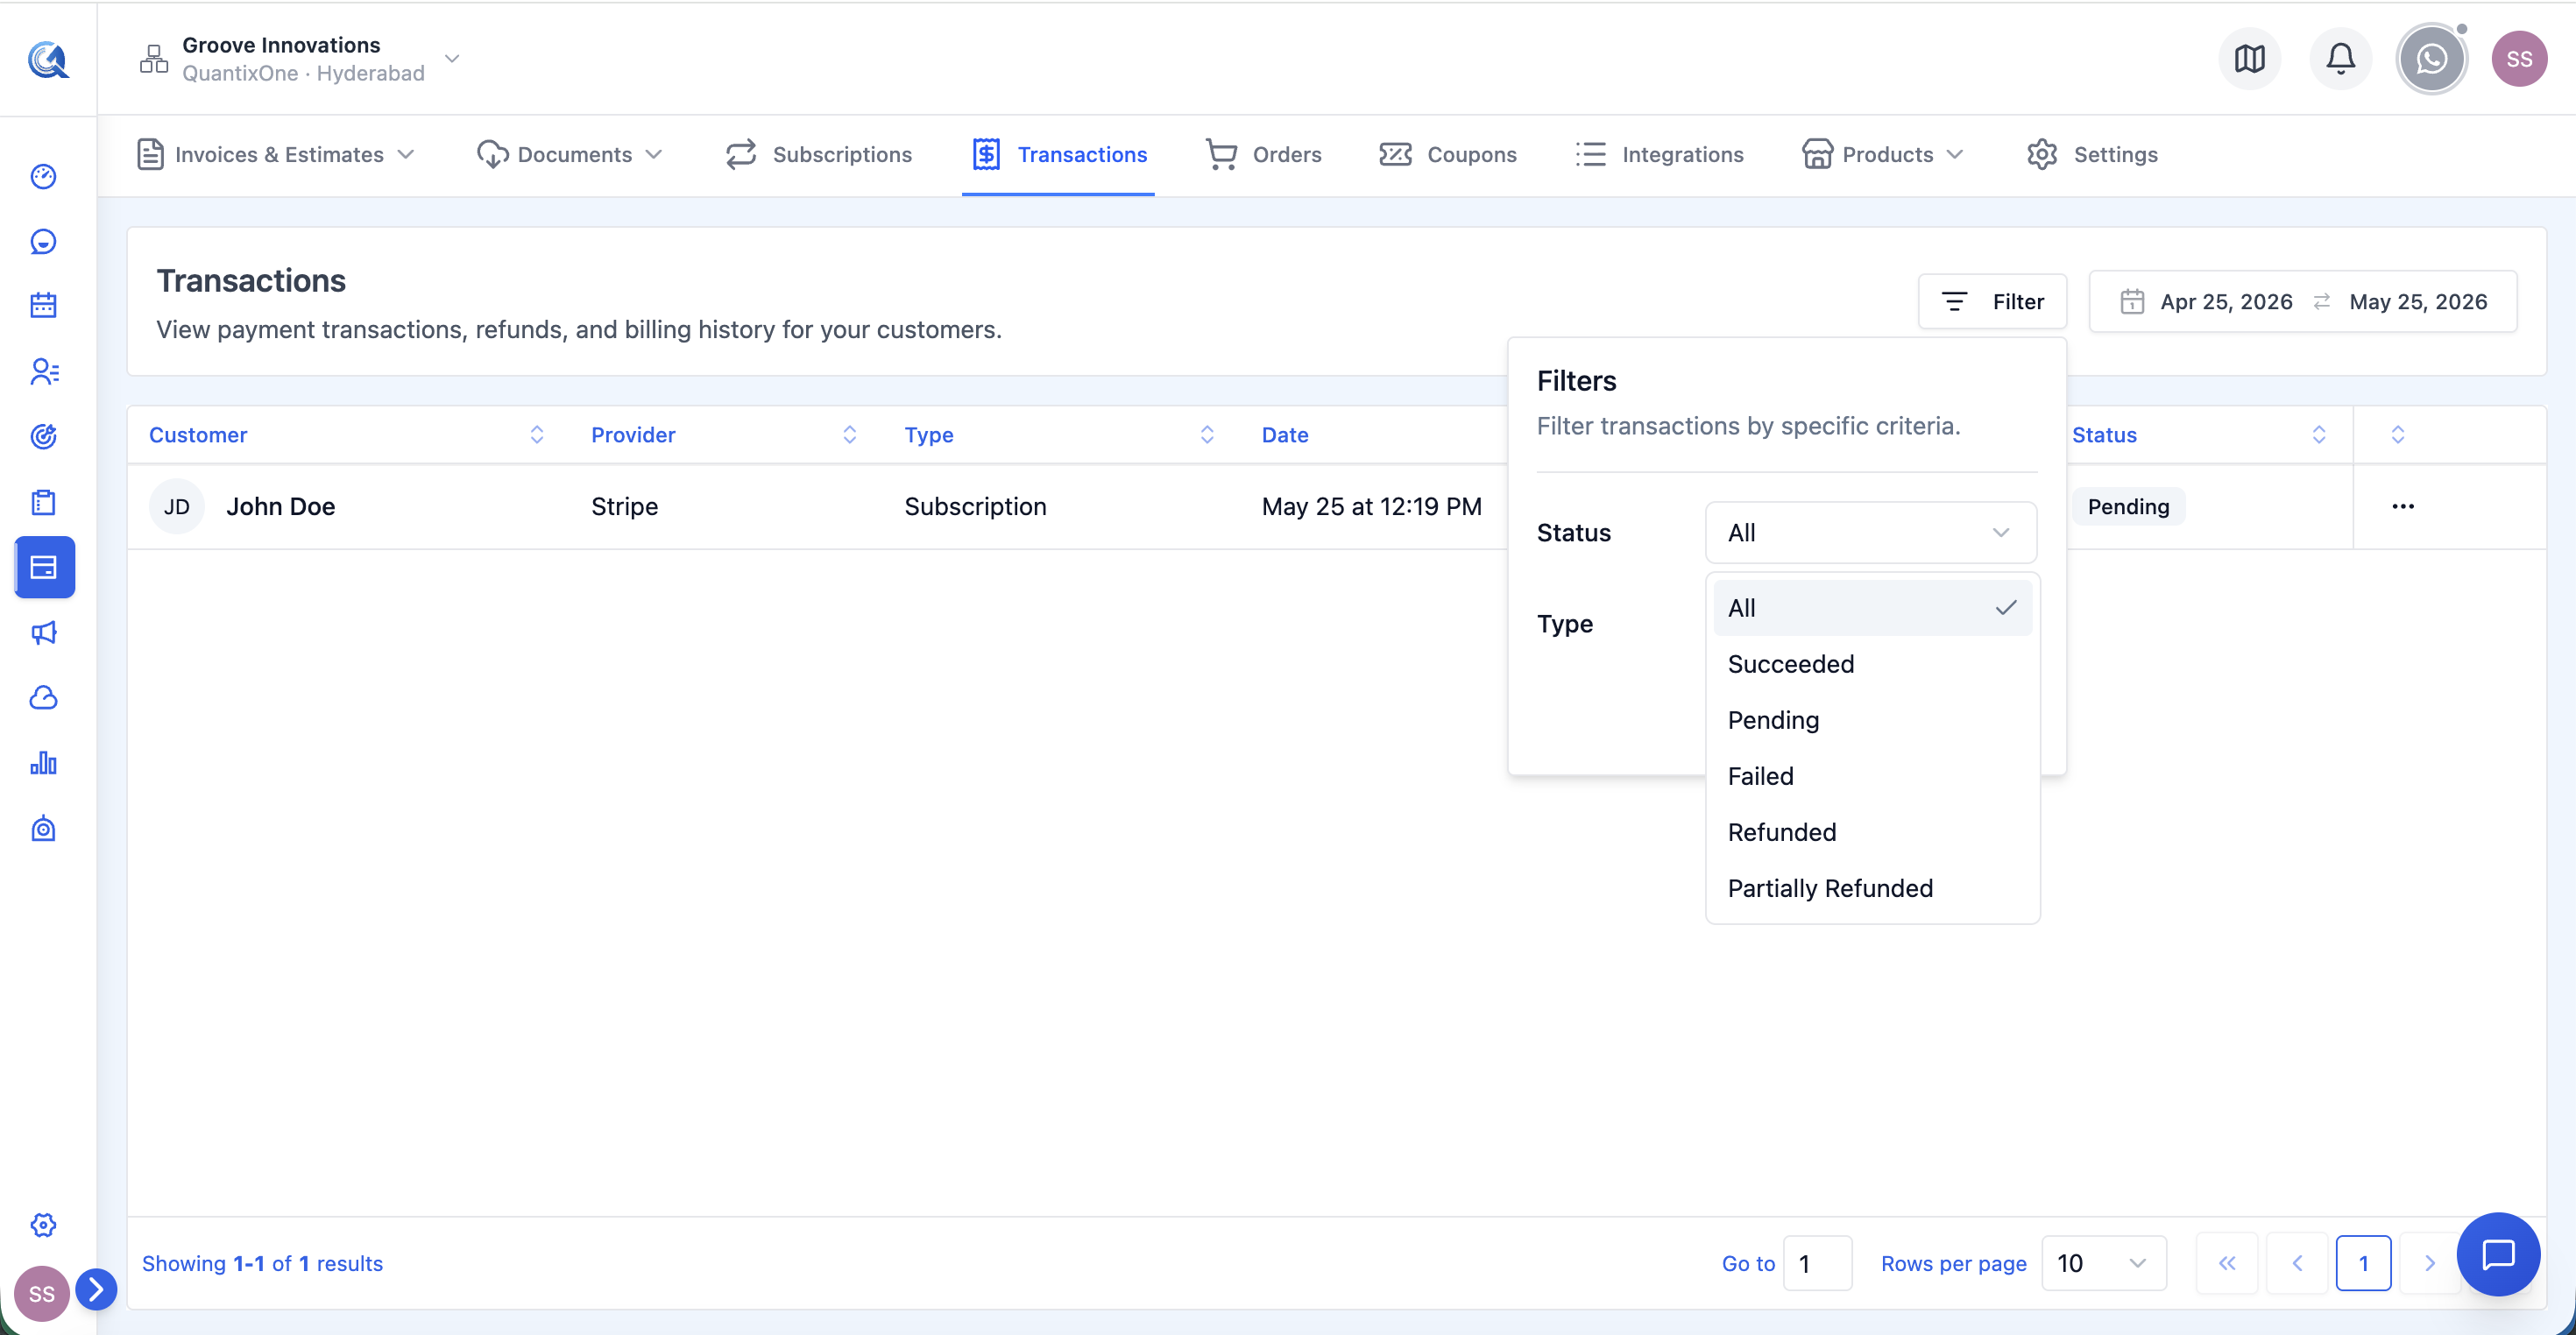Image resolution: width=2576 pixels, height=1335 pixels.
Task: Focus the Go to page input
Action: point(1817,1263)
